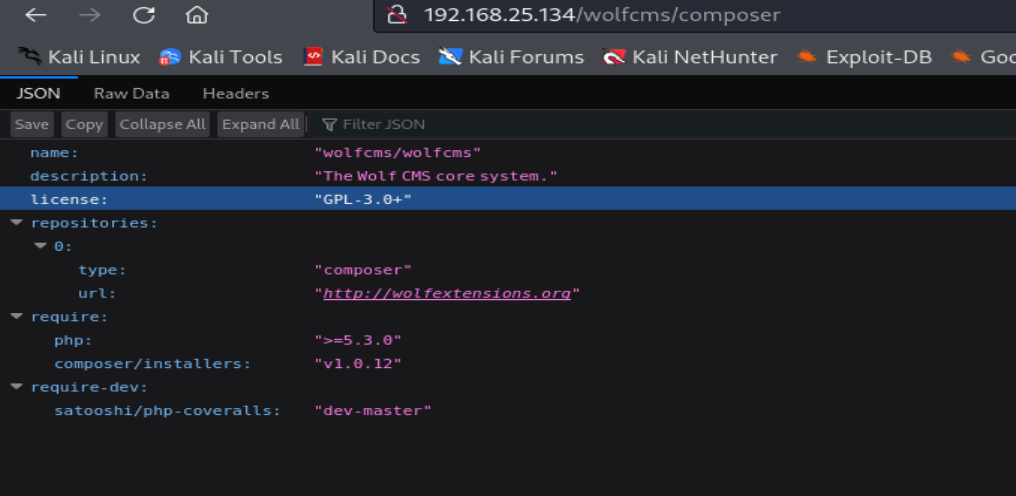Collapse the require-dev node
The height and width of the screenshot is (496, 1016).
17,387
